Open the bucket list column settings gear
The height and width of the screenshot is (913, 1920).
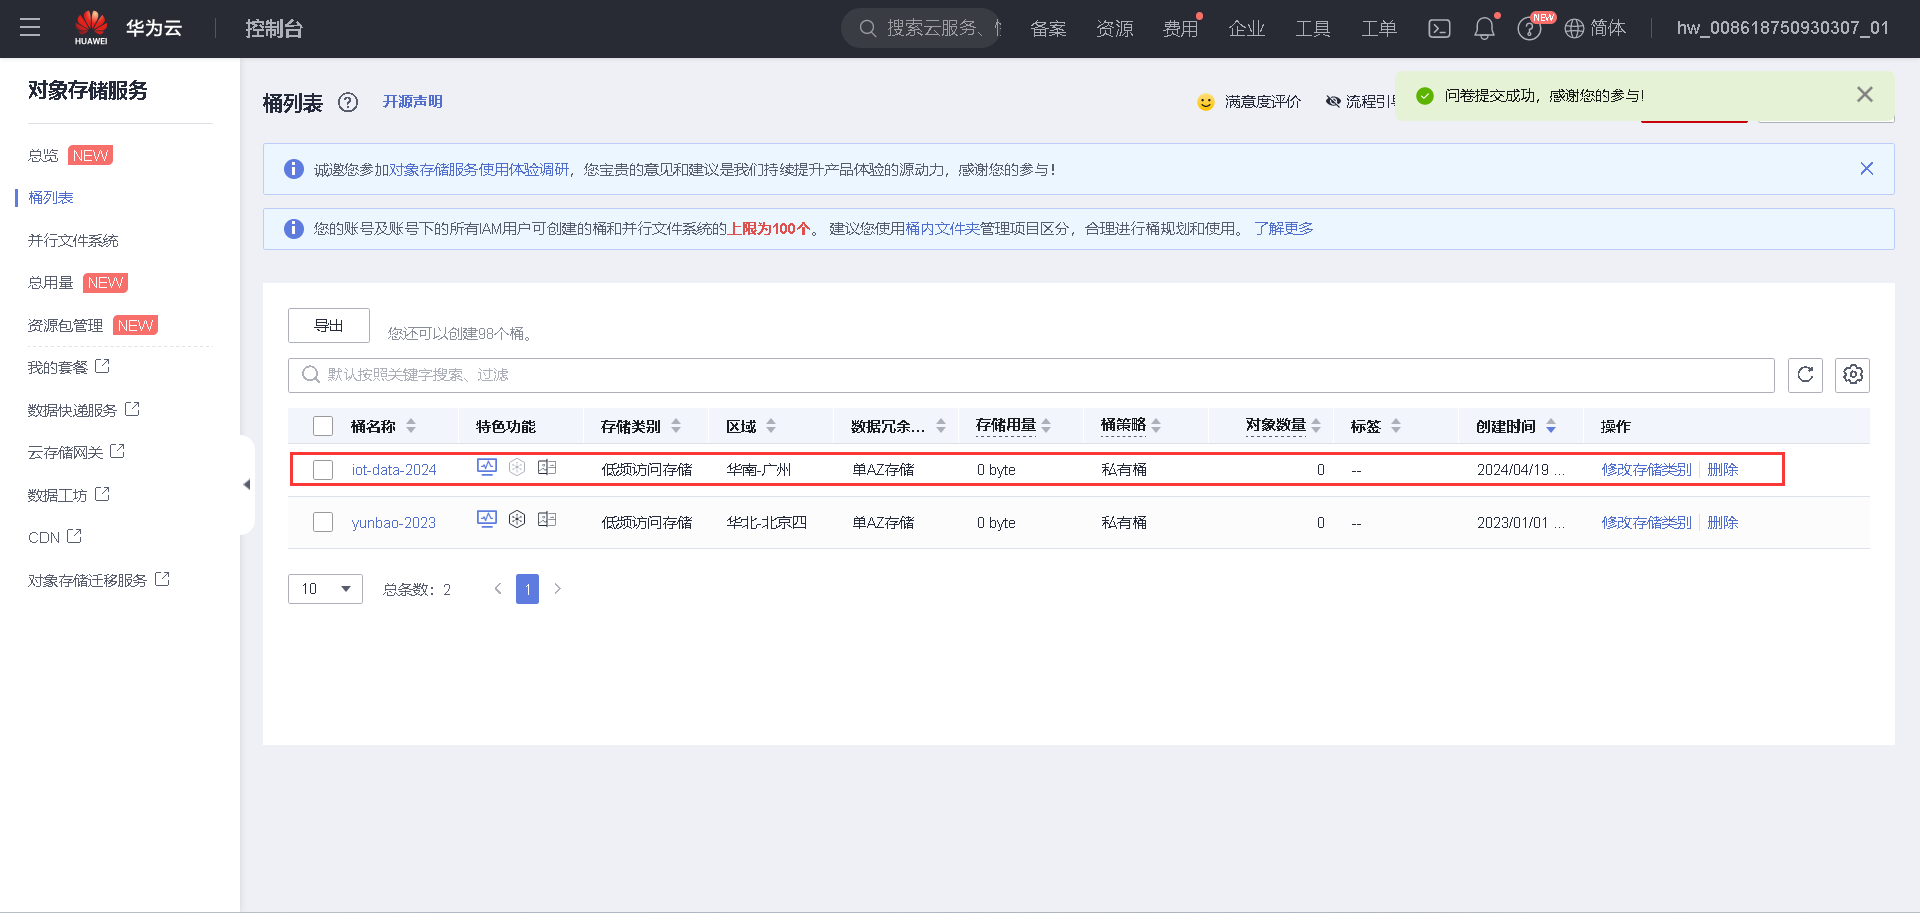(x=1852, y=375)
